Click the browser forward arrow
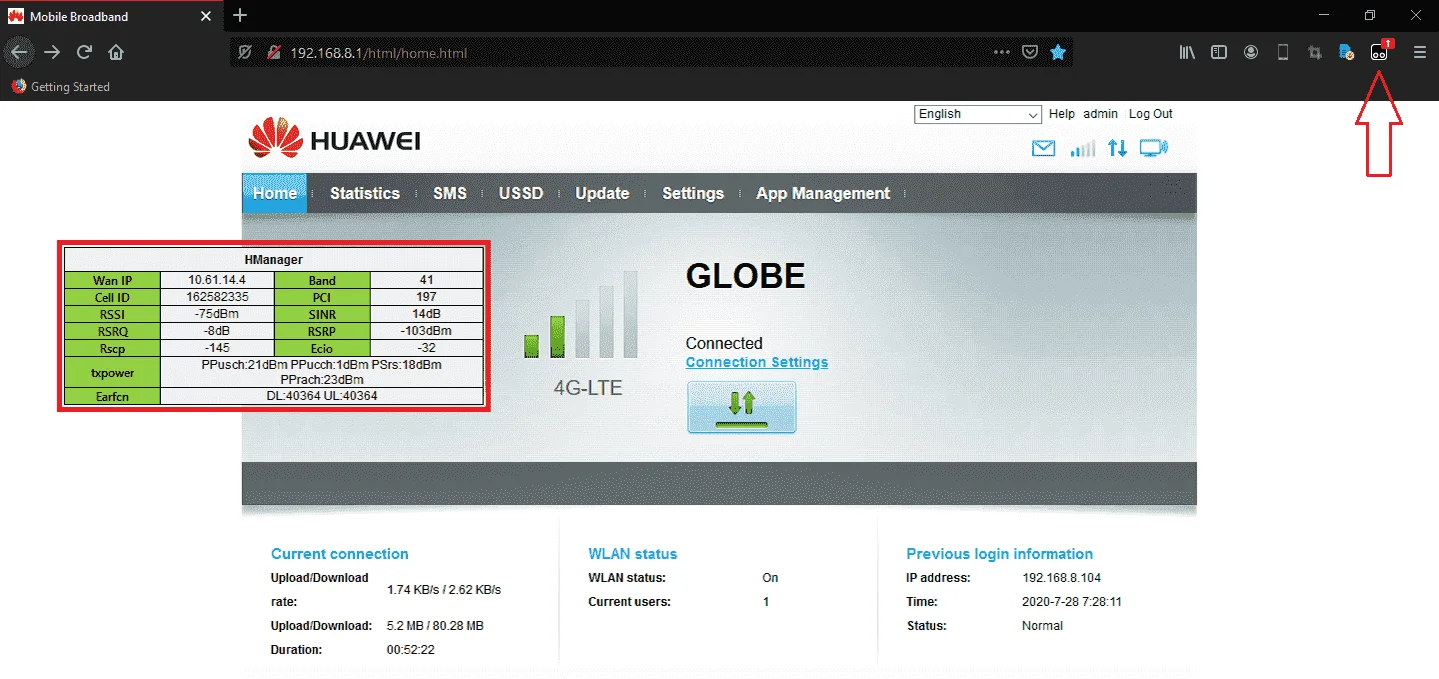1439x679 pixels. [x=52, y=52]
